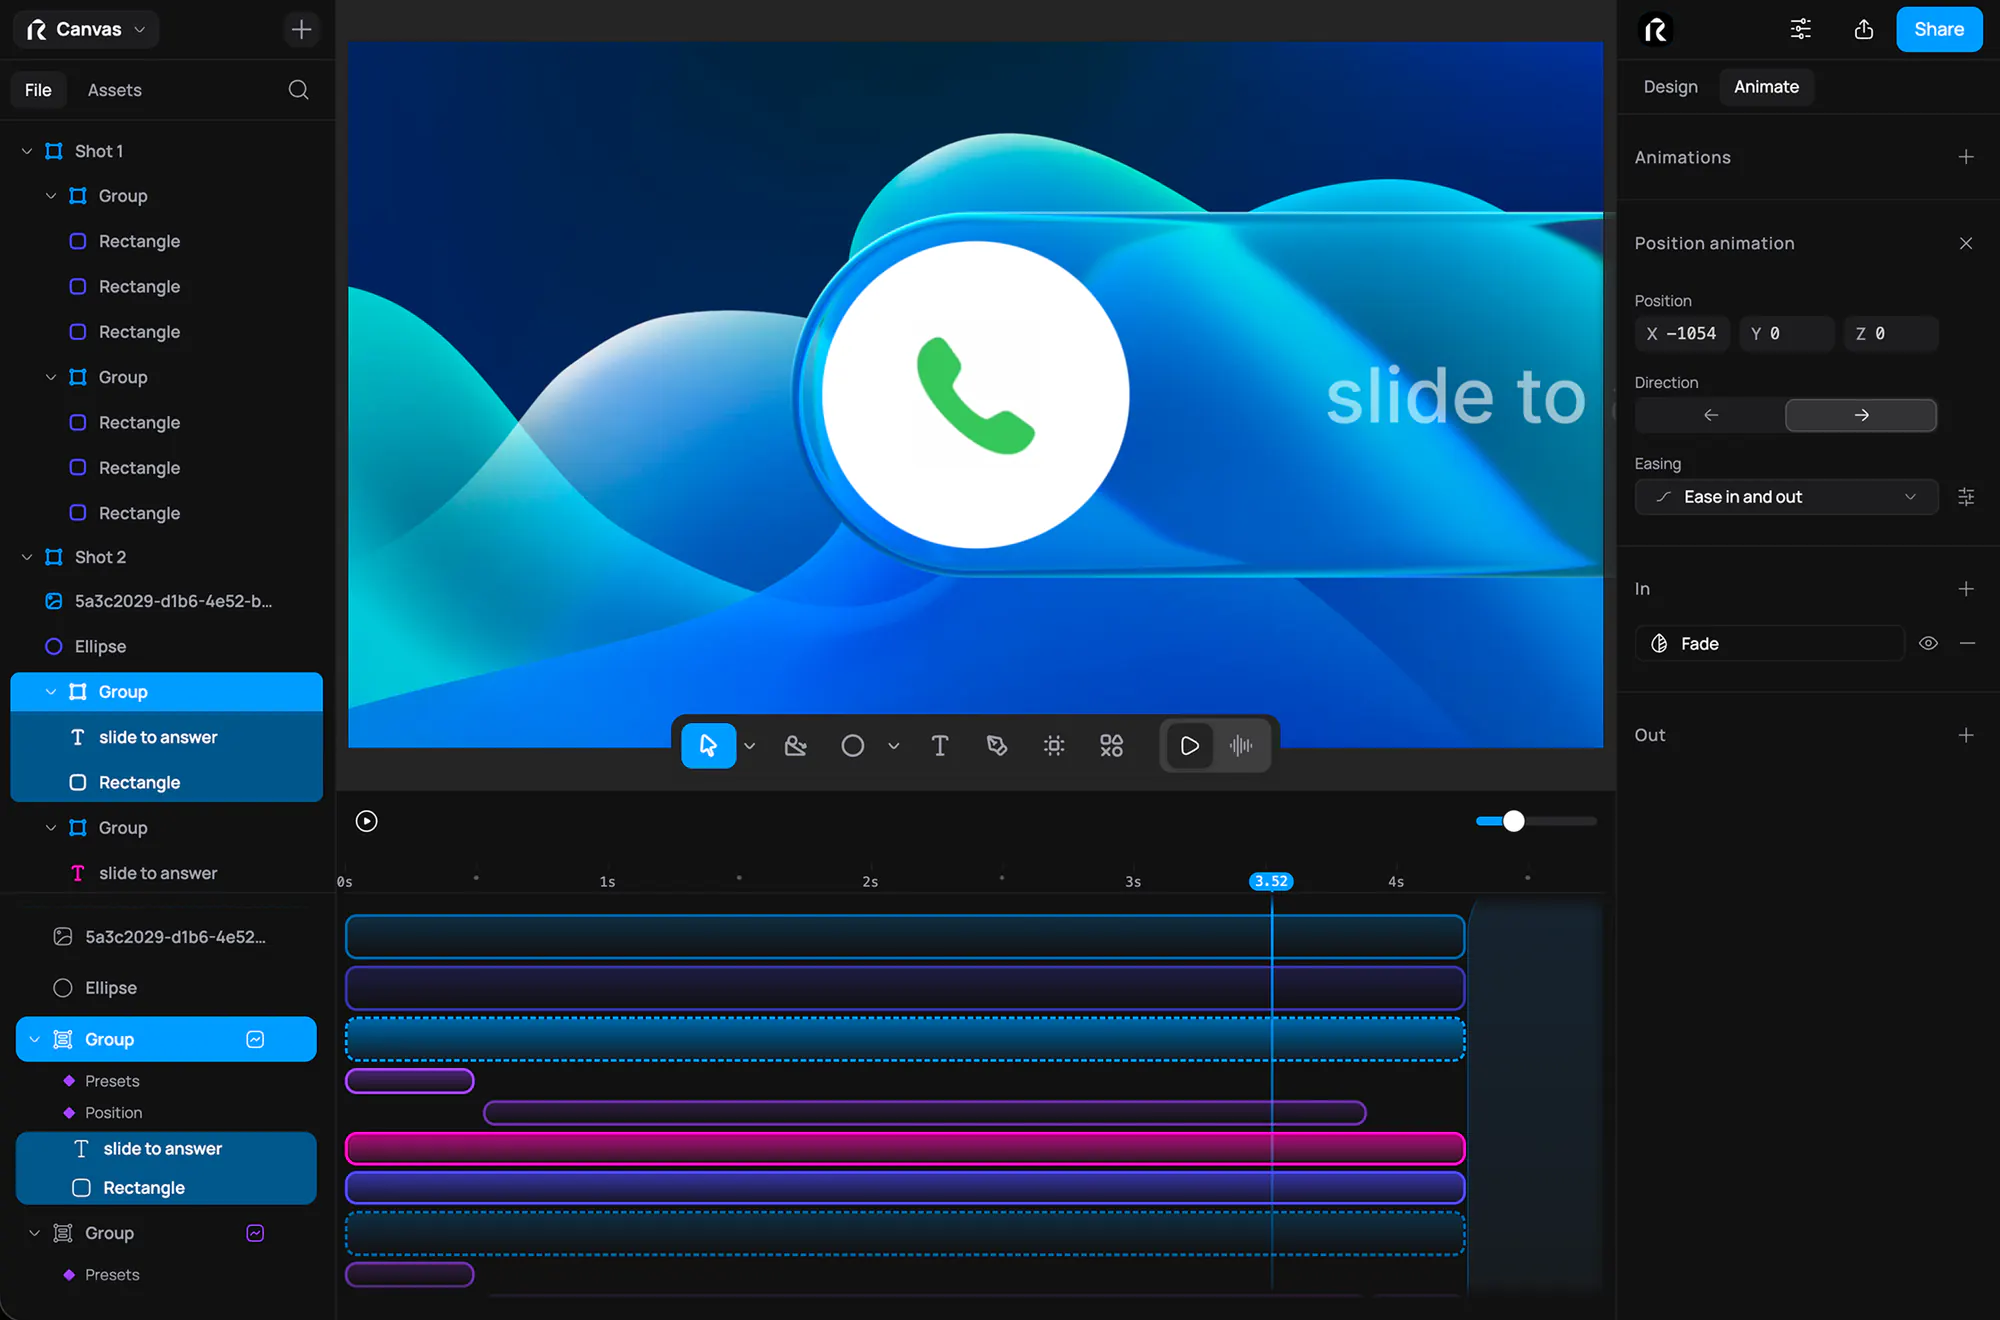
Task: Add a new canvas with plus button
Action: point(301,30)
